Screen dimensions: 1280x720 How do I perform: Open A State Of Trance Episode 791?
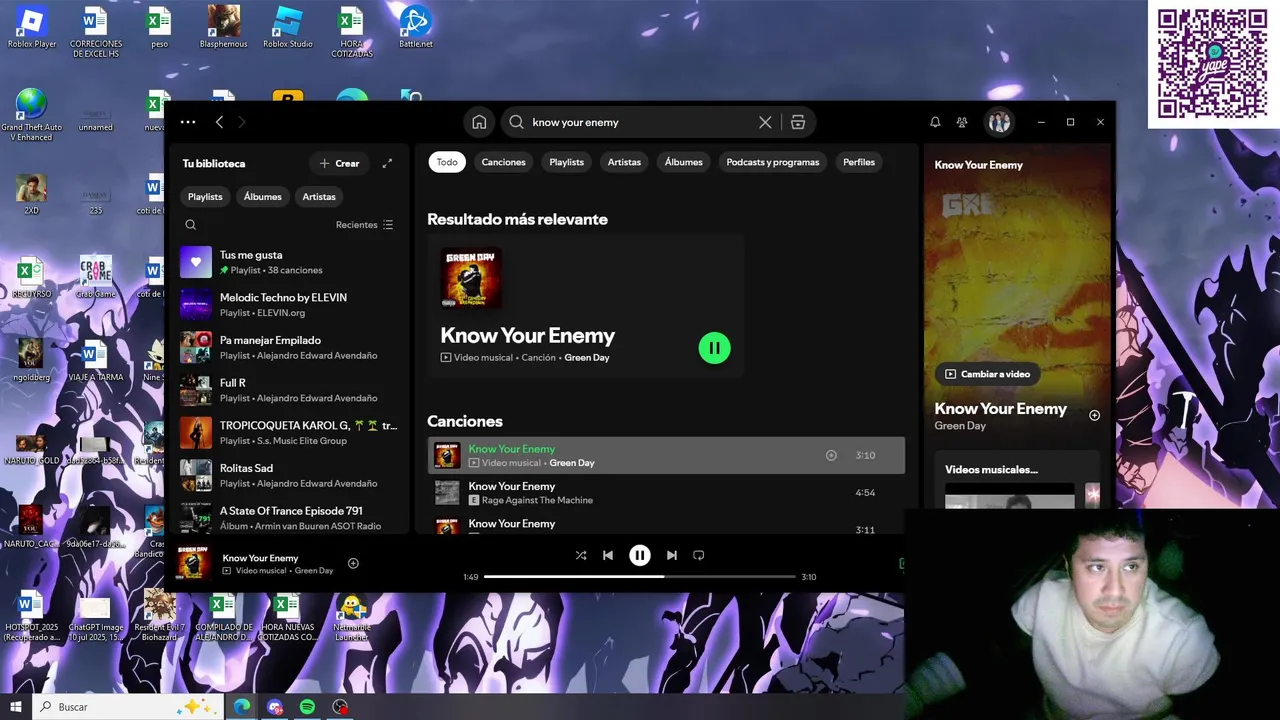pyautogui.click(x=290, y=518)
